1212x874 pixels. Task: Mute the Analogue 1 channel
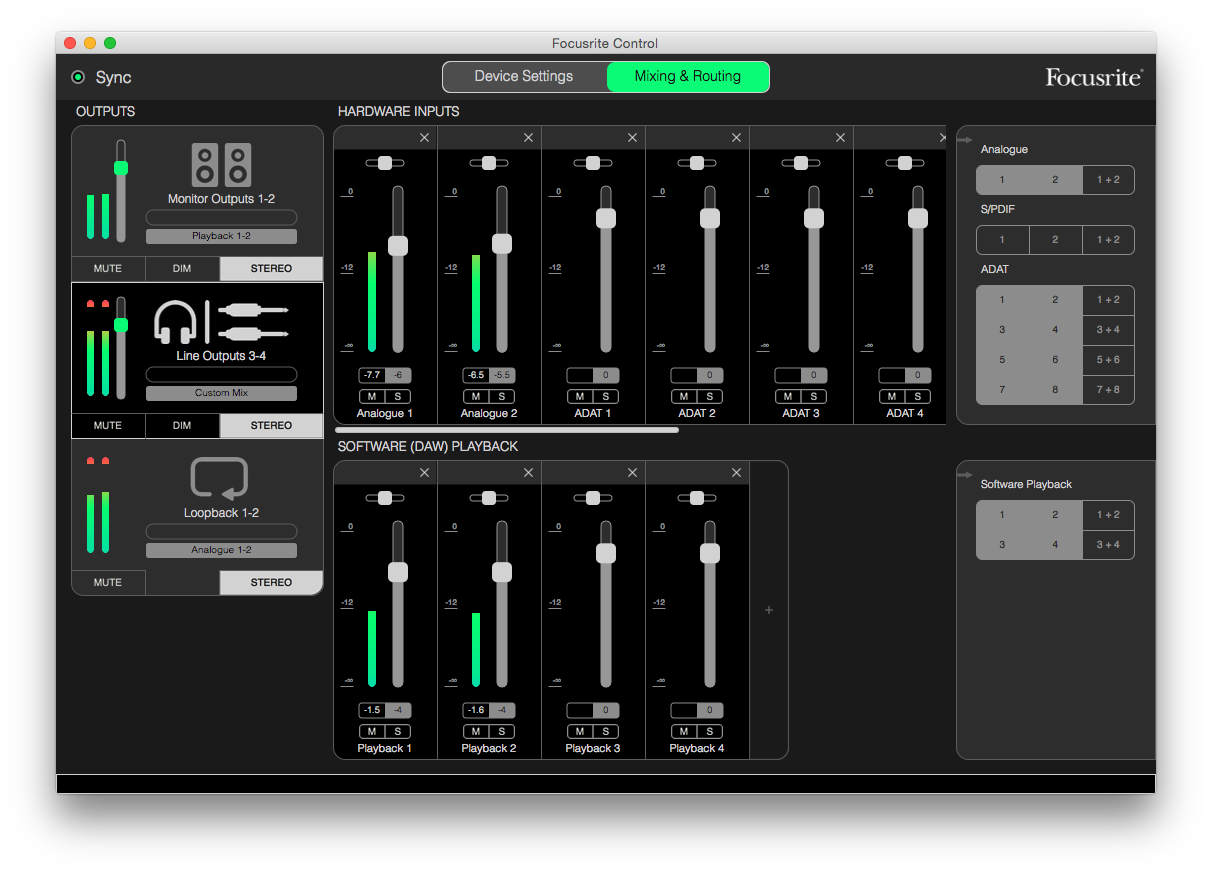372,396
